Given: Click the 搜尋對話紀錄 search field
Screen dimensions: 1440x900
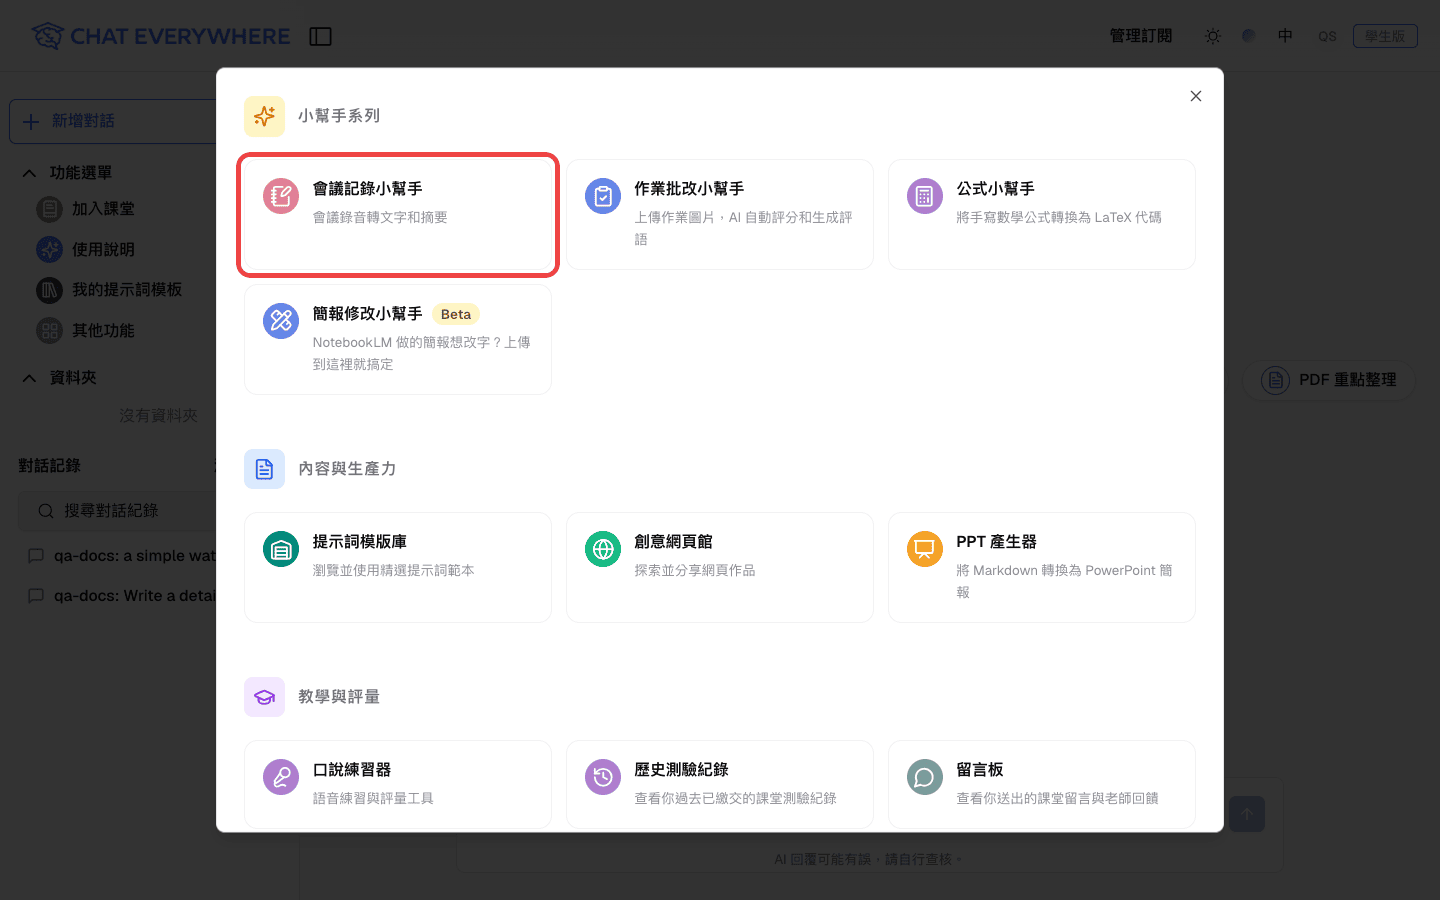Looking at the screenshot, I should coord(118,511).
